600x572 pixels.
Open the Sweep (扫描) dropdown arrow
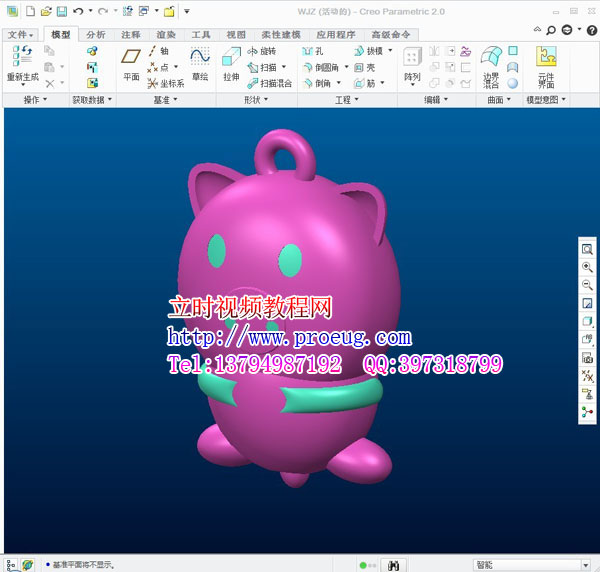284,67
